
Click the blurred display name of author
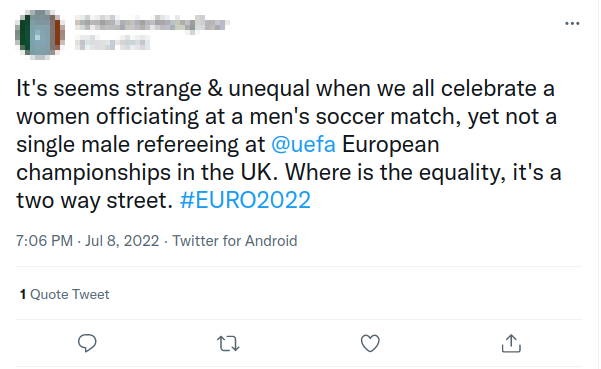pyautogui.click(x=152, y=24)
